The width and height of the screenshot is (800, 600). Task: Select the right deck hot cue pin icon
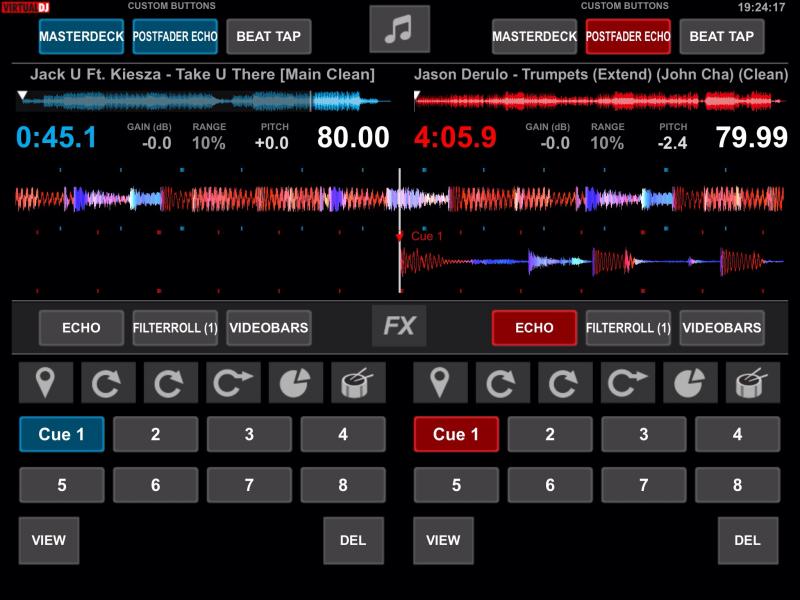(440, 383)
